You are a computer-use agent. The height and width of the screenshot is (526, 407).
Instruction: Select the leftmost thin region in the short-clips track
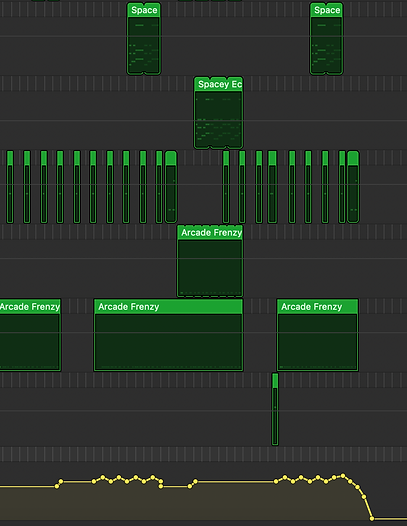click(10, 187)
